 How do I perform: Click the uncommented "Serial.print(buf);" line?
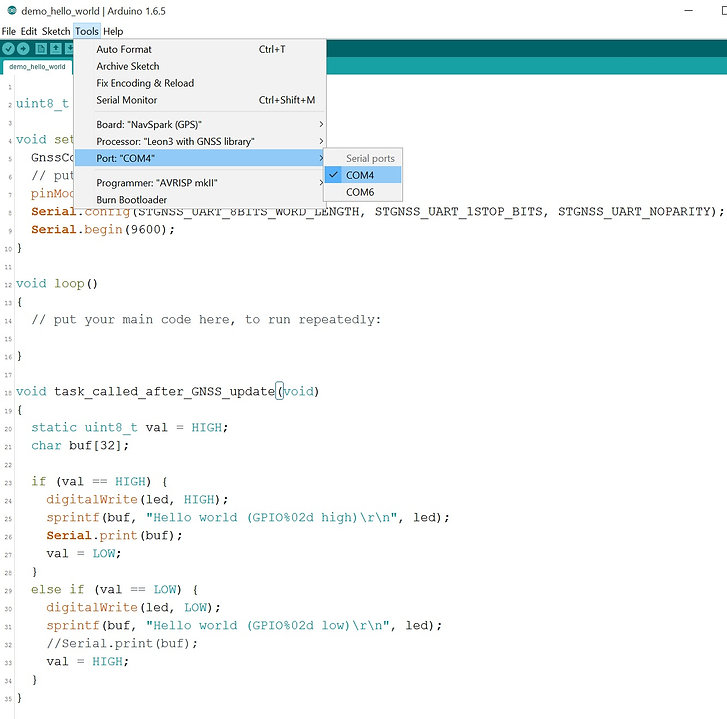pos(115,535)
